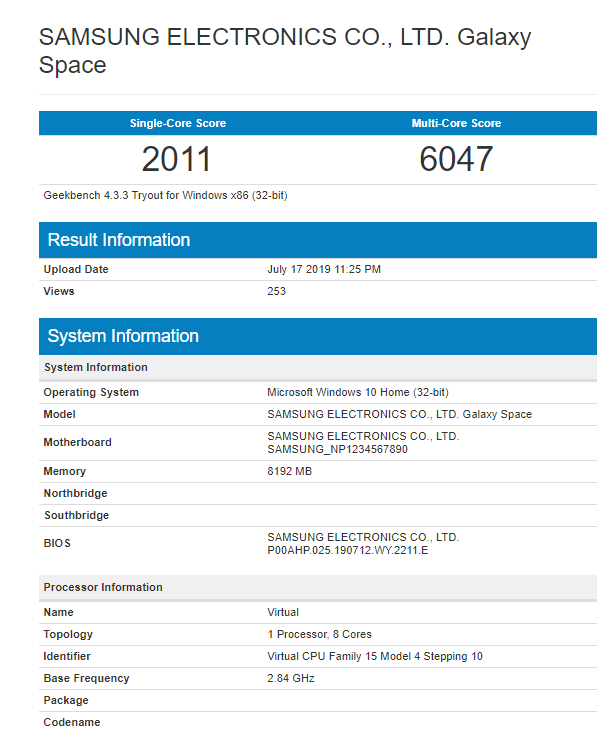Click the blue System Information section header
The image size is (612, 739).
tap(318, 337)
